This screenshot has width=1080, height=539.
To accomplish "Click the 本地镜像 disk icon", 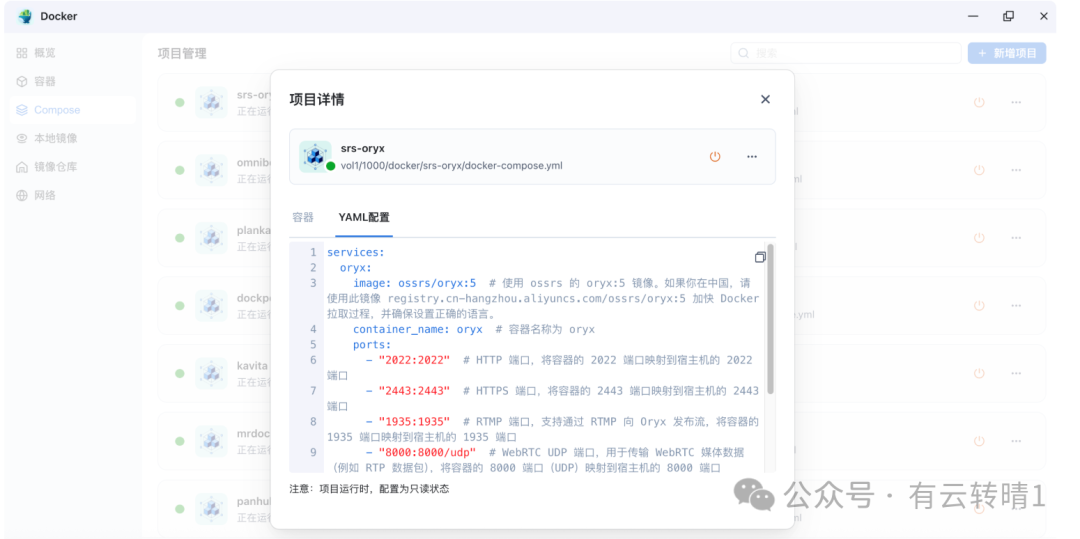I will 22,138.
